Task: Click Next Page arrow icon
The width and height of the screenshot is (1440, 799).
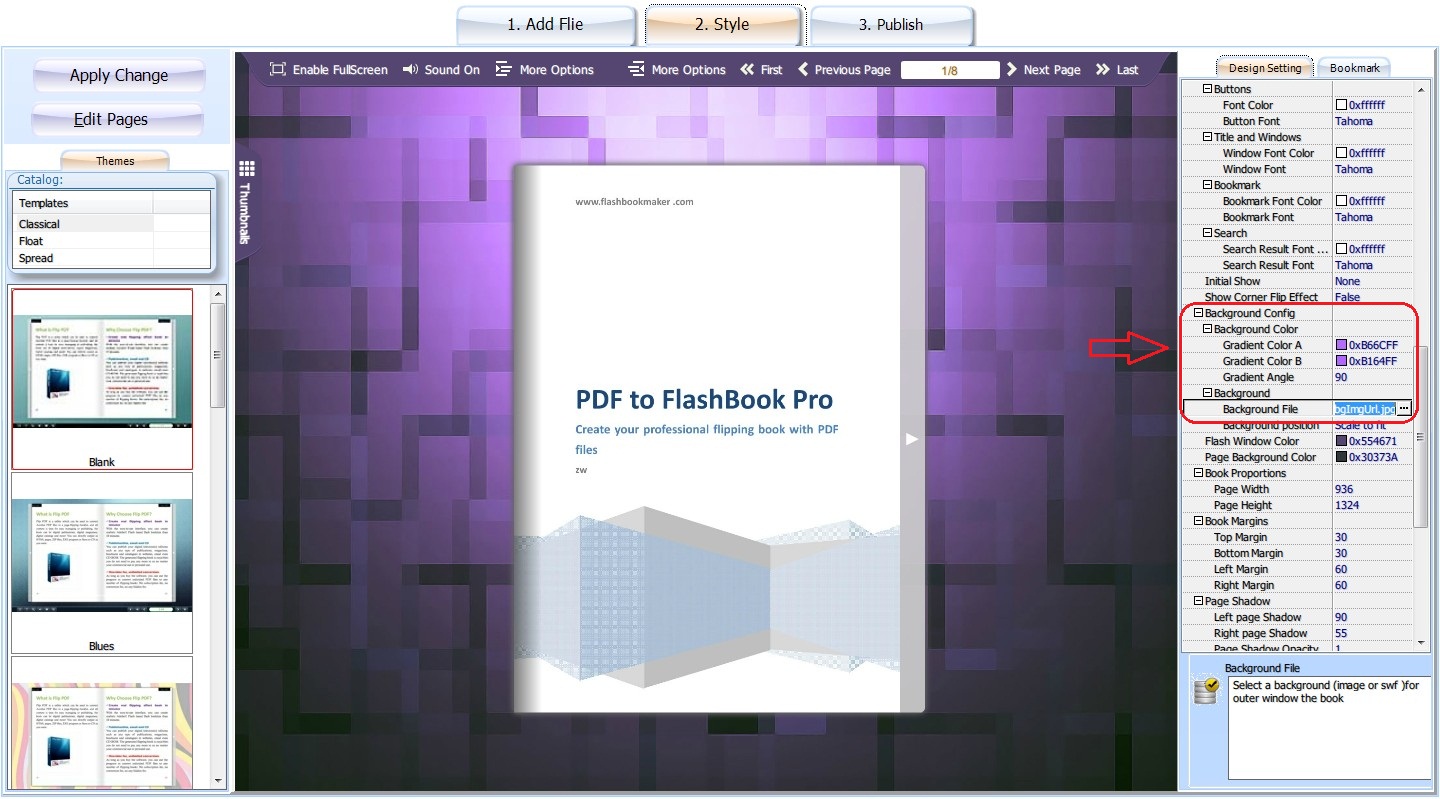Action: point(1012,70)
